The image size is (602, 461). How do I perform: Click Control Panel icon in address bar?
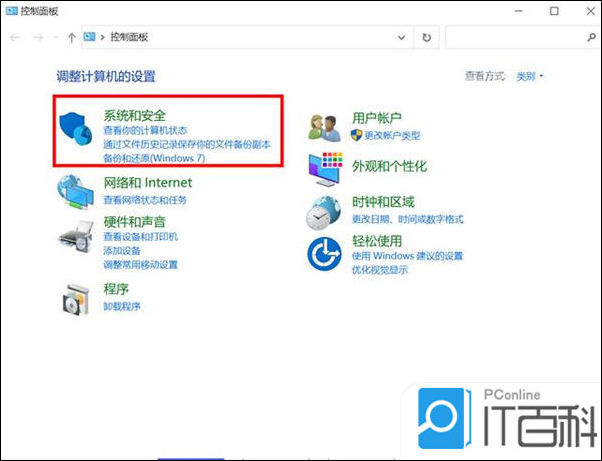coord(89,37)
